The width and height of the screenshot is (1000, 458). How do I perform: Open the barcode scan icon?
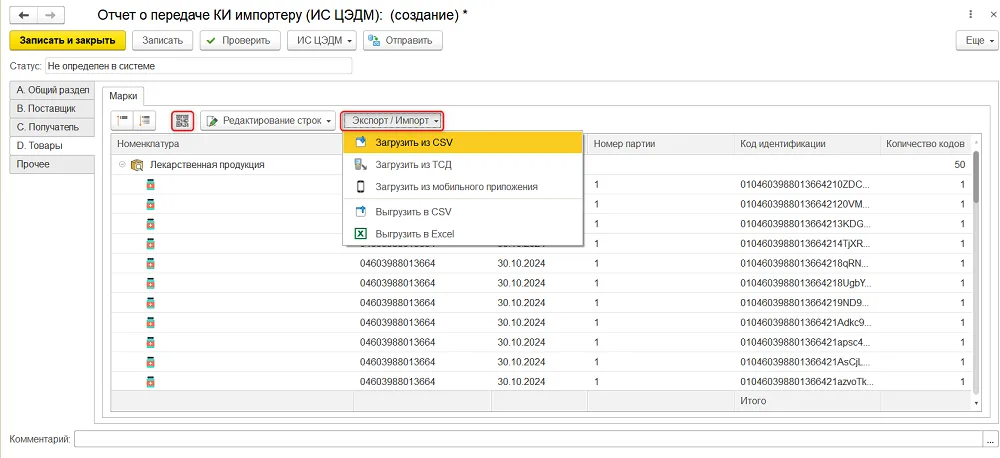(183, 121)
